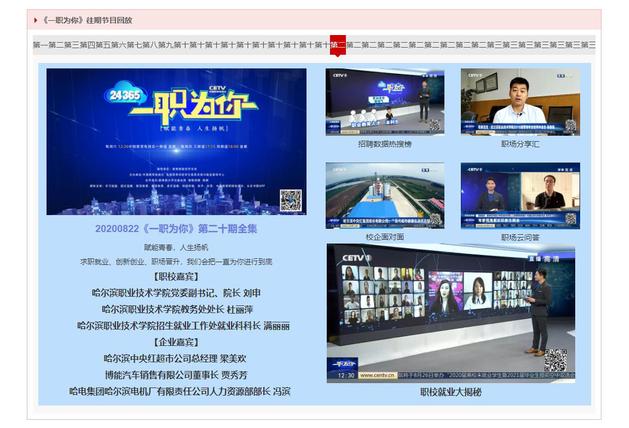Open the 职场云问答 video thumbnail

520,196
